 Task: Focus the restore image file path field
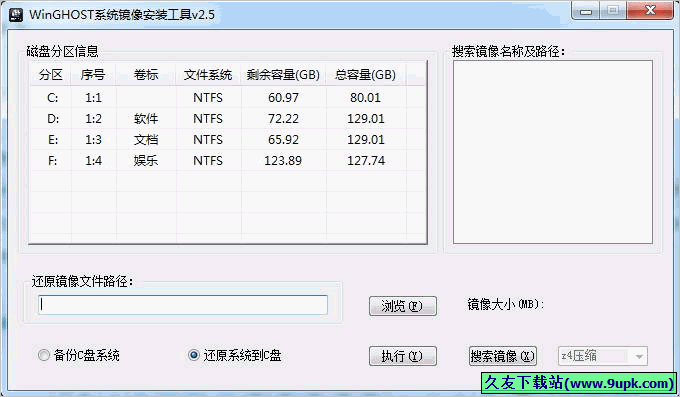click(x=183, y=305)
